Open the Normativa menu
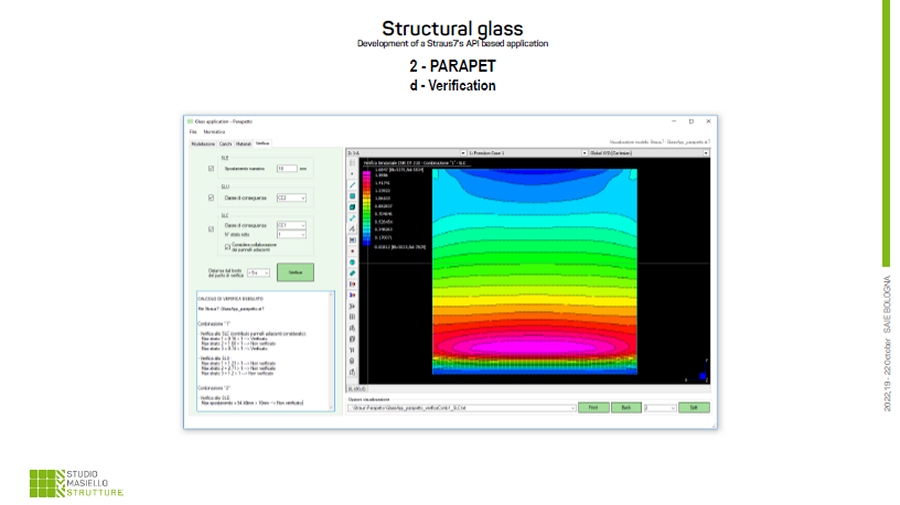Viewport: 900px width, 505px height. point(214,132)
